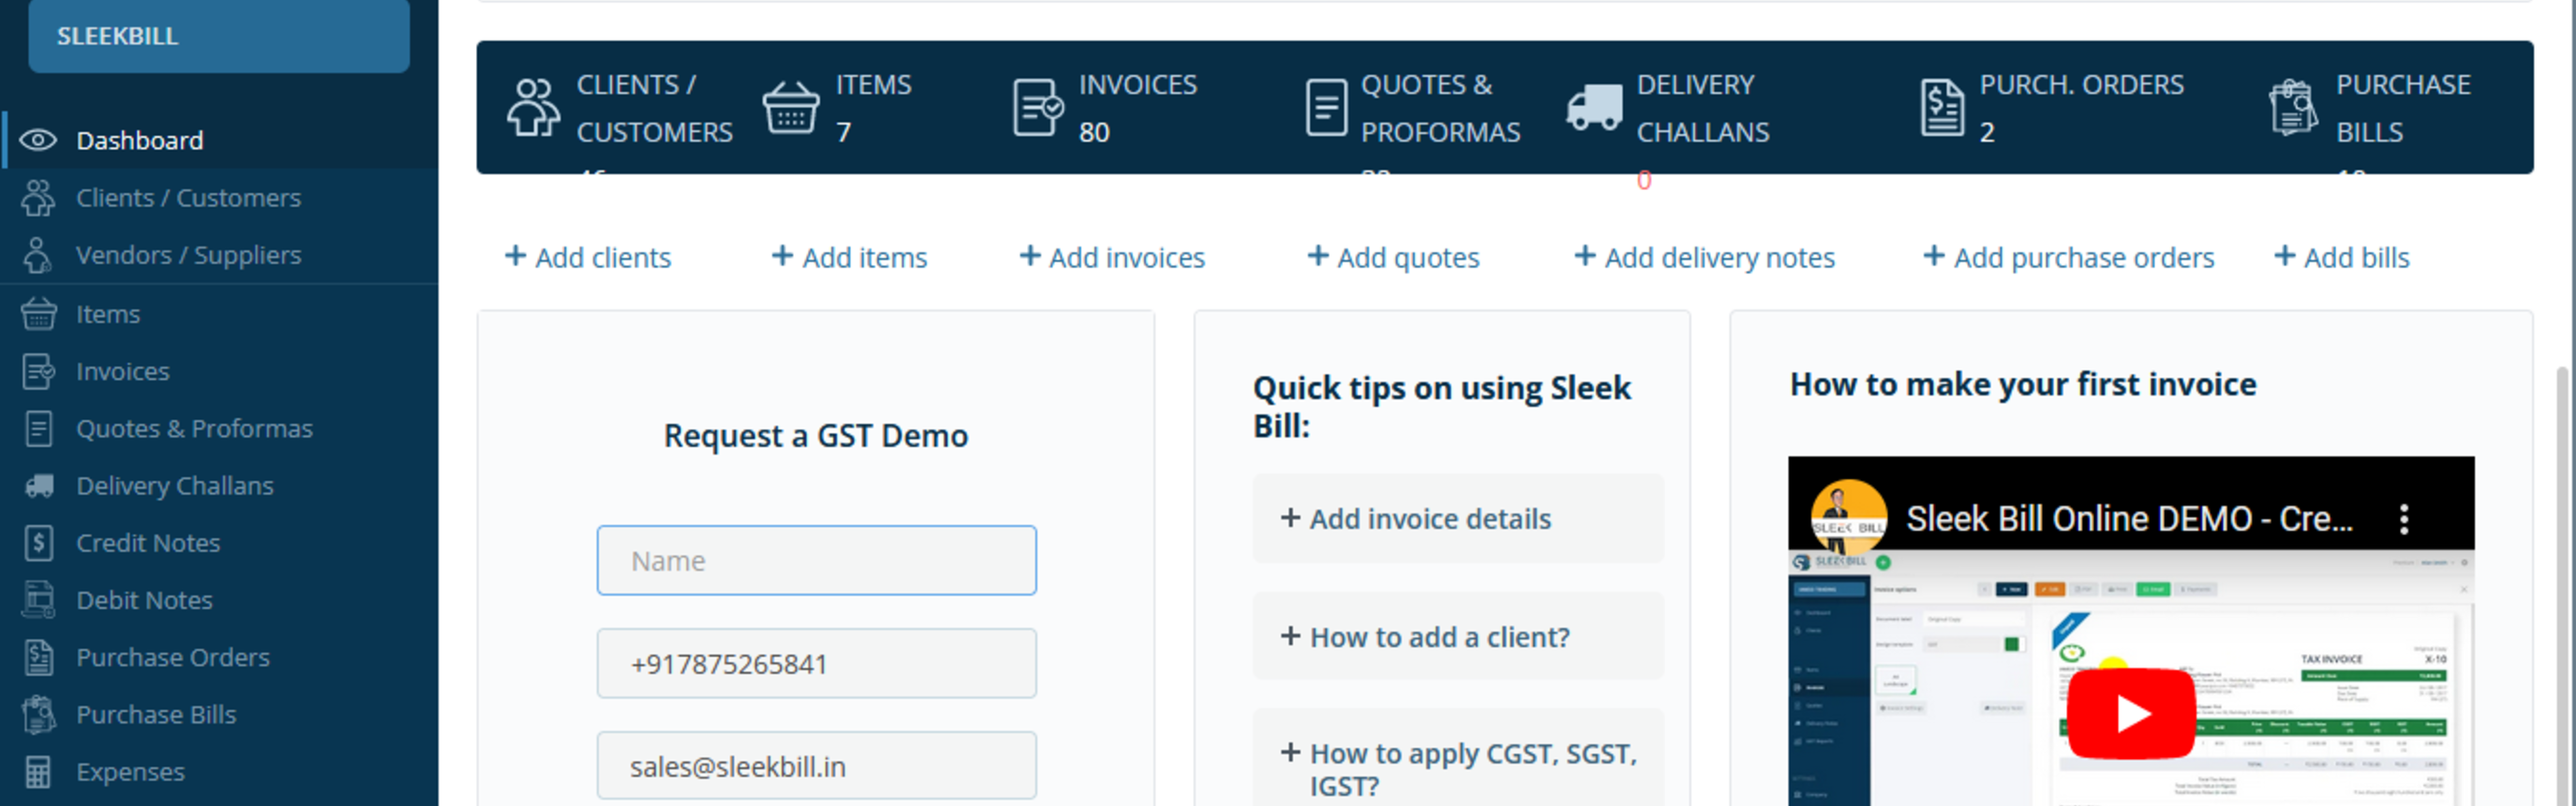Open the YouTube video options menu
Screen dimensions: 2576x806
pos(2404,519)
